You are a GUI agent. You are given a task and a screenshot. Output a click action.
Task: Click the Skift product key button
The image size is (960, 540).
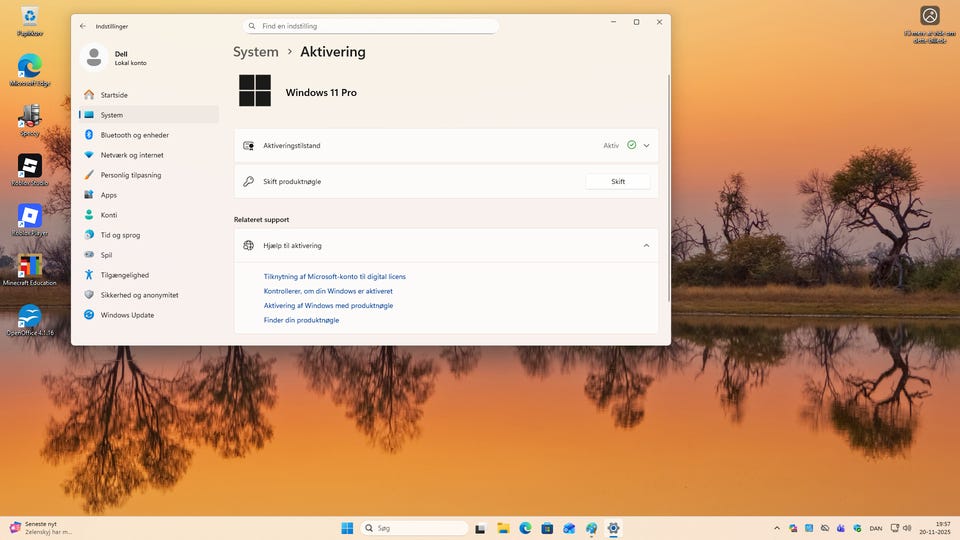point(617,182)
